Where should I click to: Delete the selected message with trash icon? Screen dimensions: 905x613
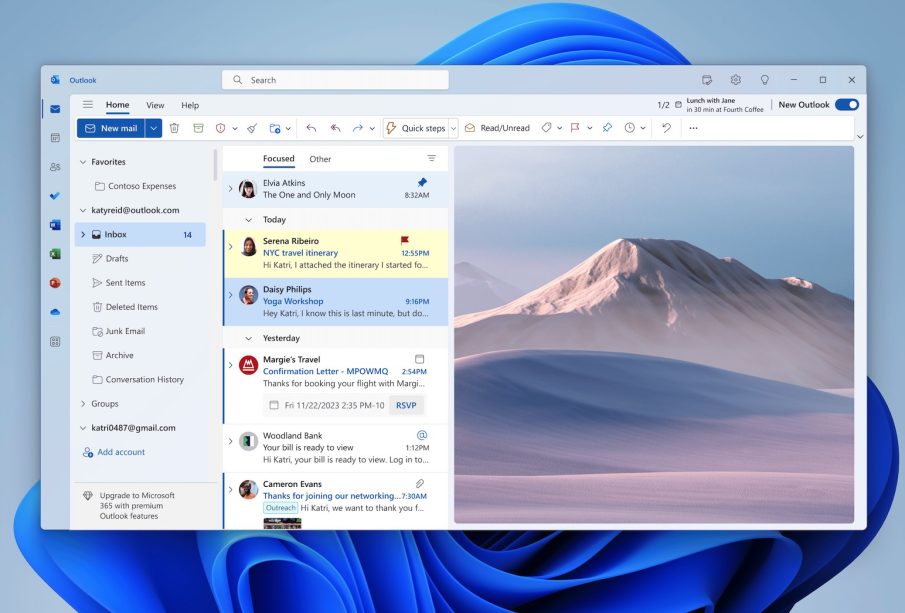click(174, 128)
